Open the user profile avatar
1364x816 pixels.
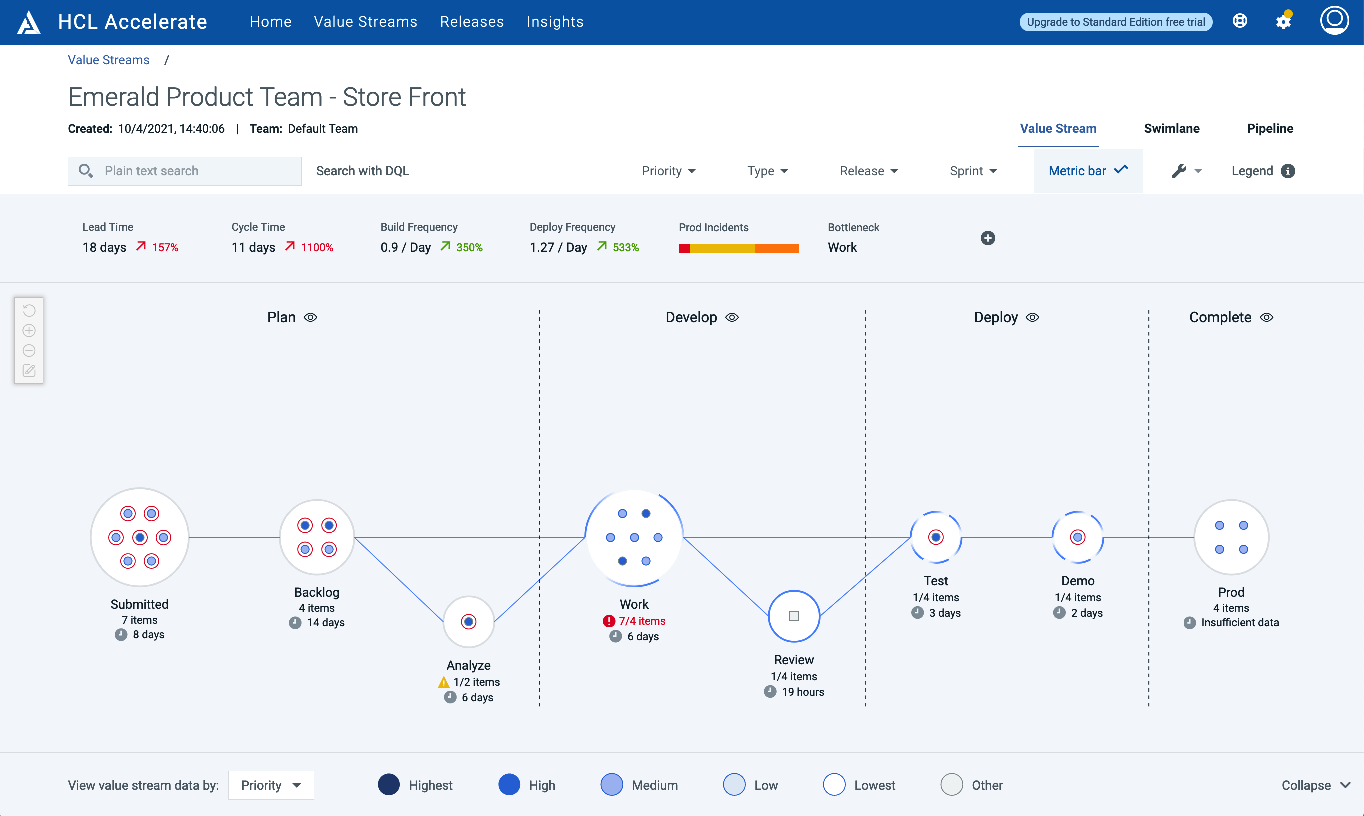1335,21
